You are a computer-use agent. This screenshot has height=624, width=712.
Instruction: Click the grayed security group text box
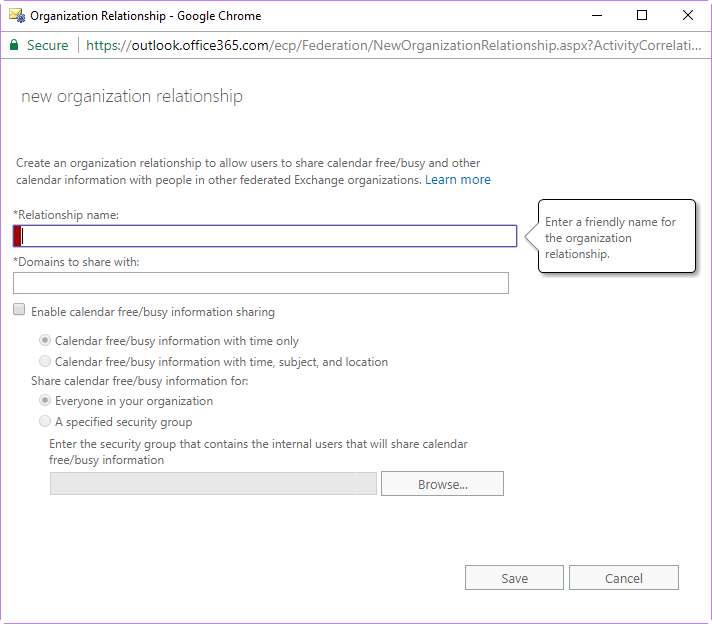[x=213, y=484]
